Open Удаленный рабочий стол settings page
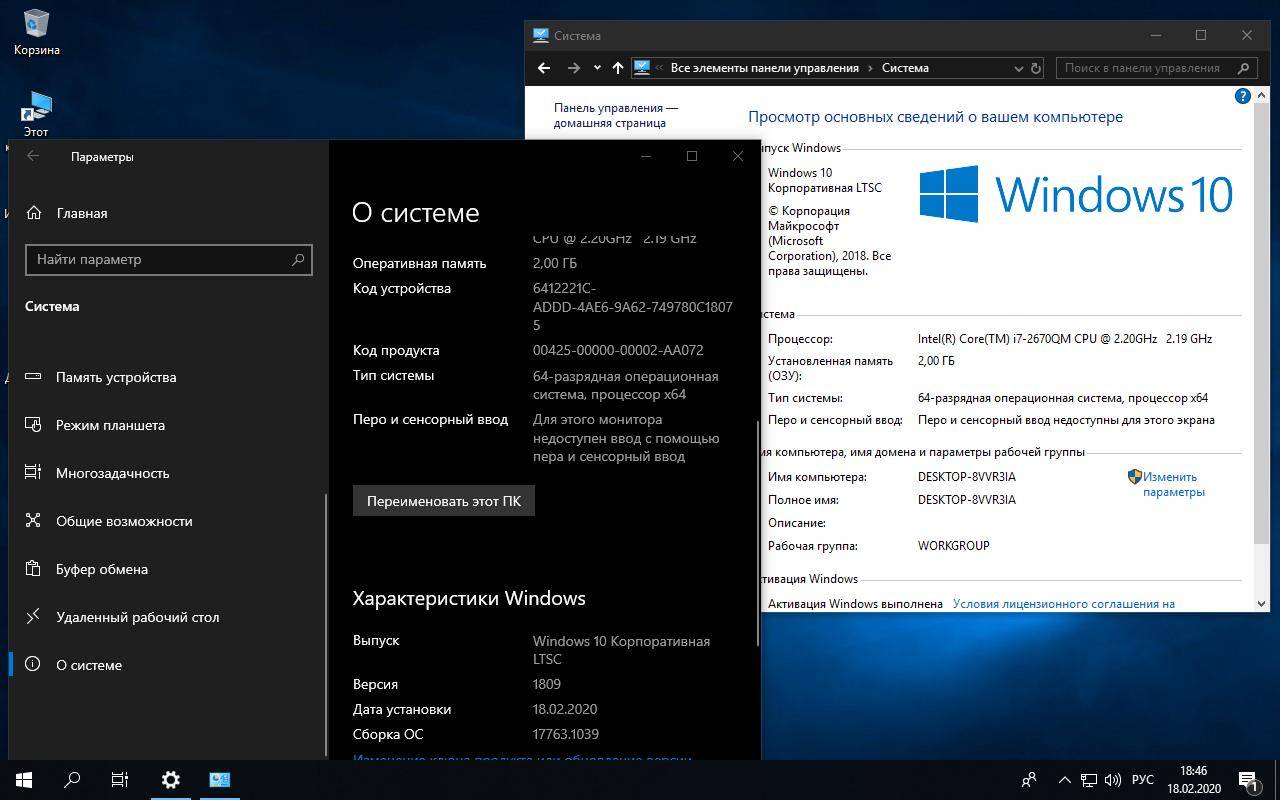The height and width of the screenshot is (800, 1280). tap(137, 617)
